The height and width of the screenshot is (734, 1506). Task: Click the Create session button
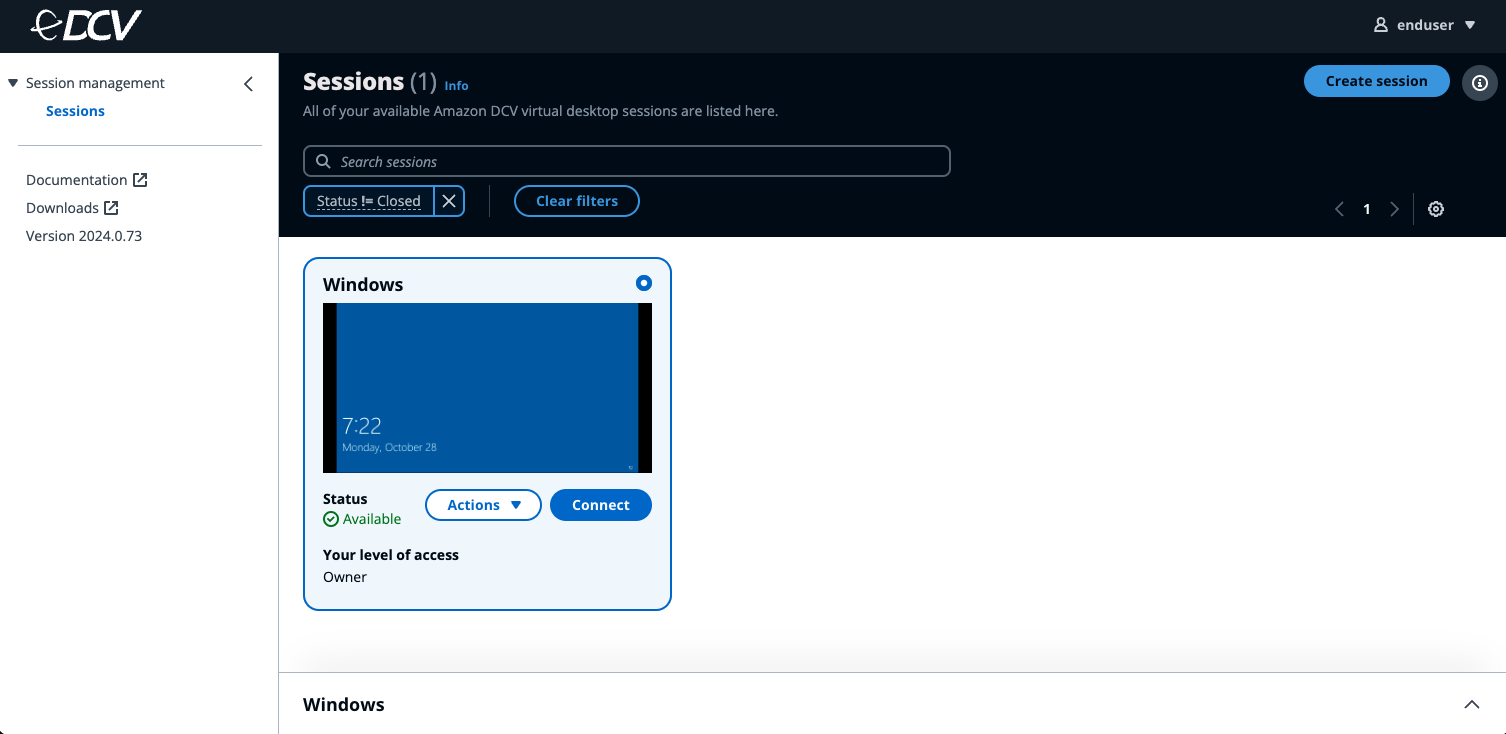[1376, 81]
